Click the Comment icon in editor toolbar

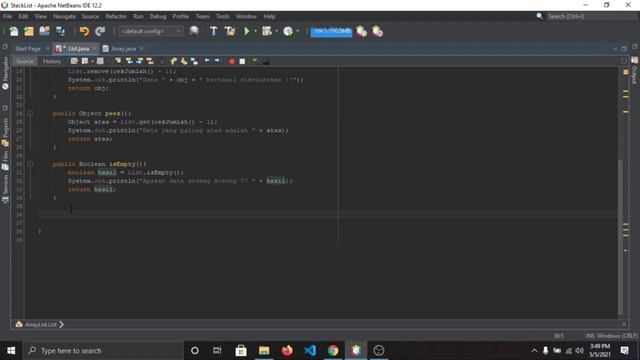coord(255,61)
